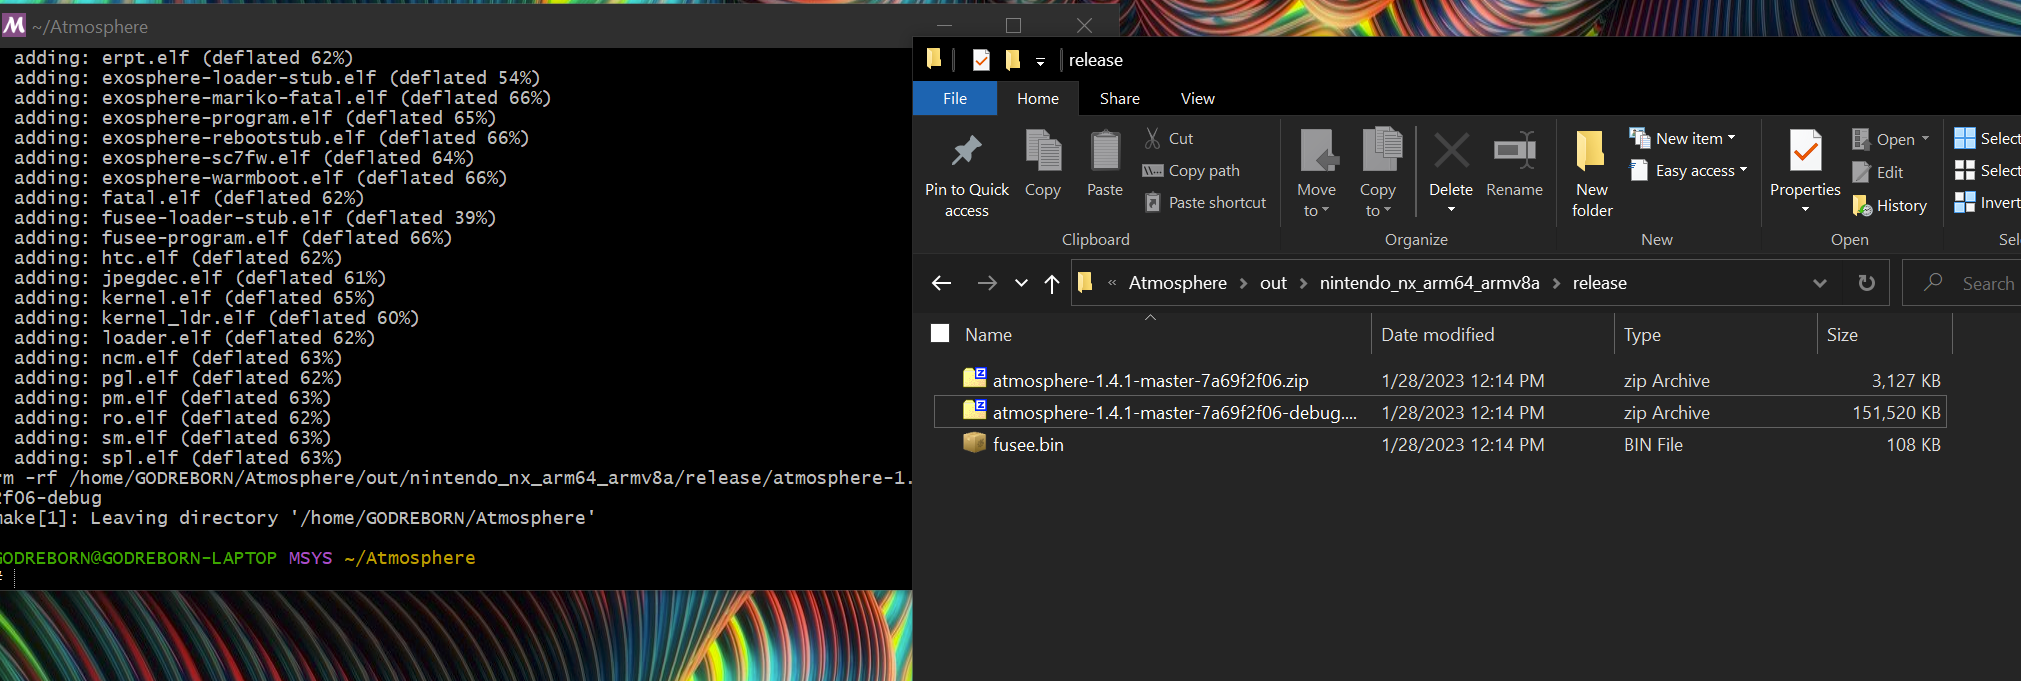Switch to the Share ribbon tab

(1119, 98)
